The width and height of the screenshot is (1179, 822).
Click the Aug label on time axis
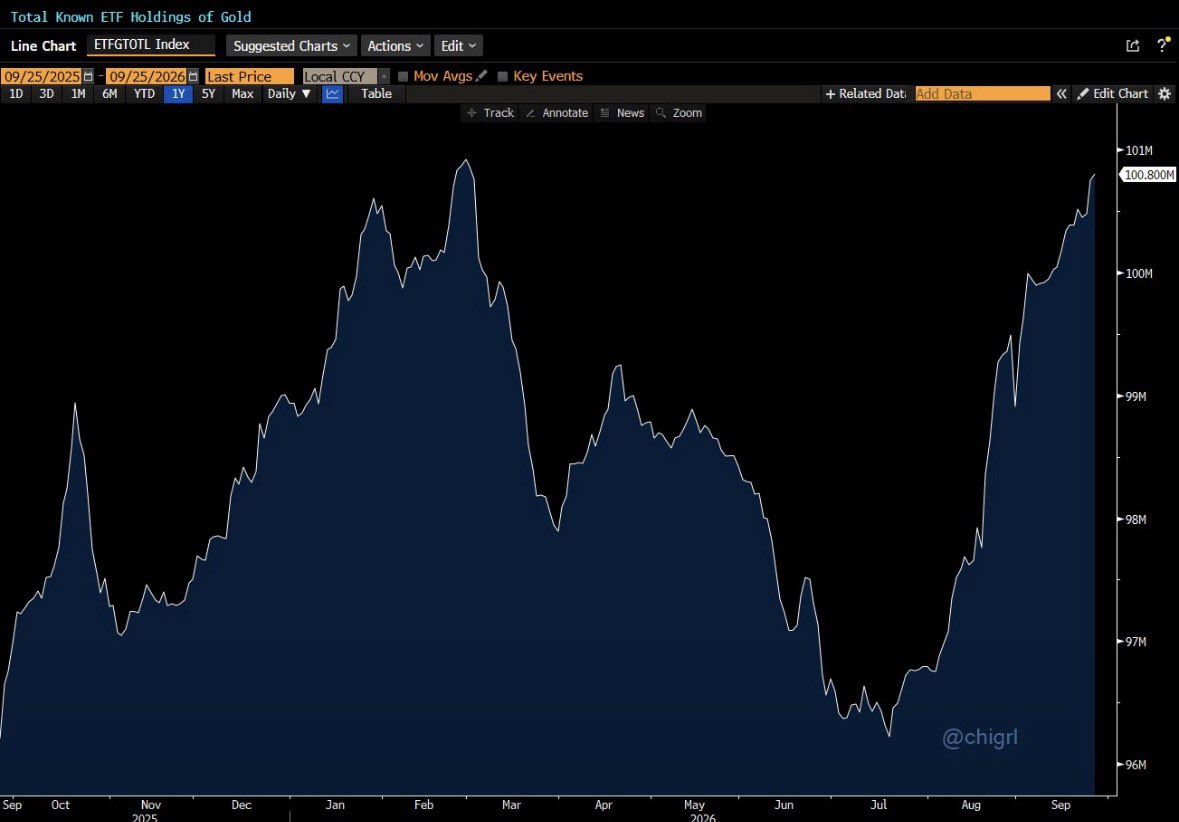(971, 805)
